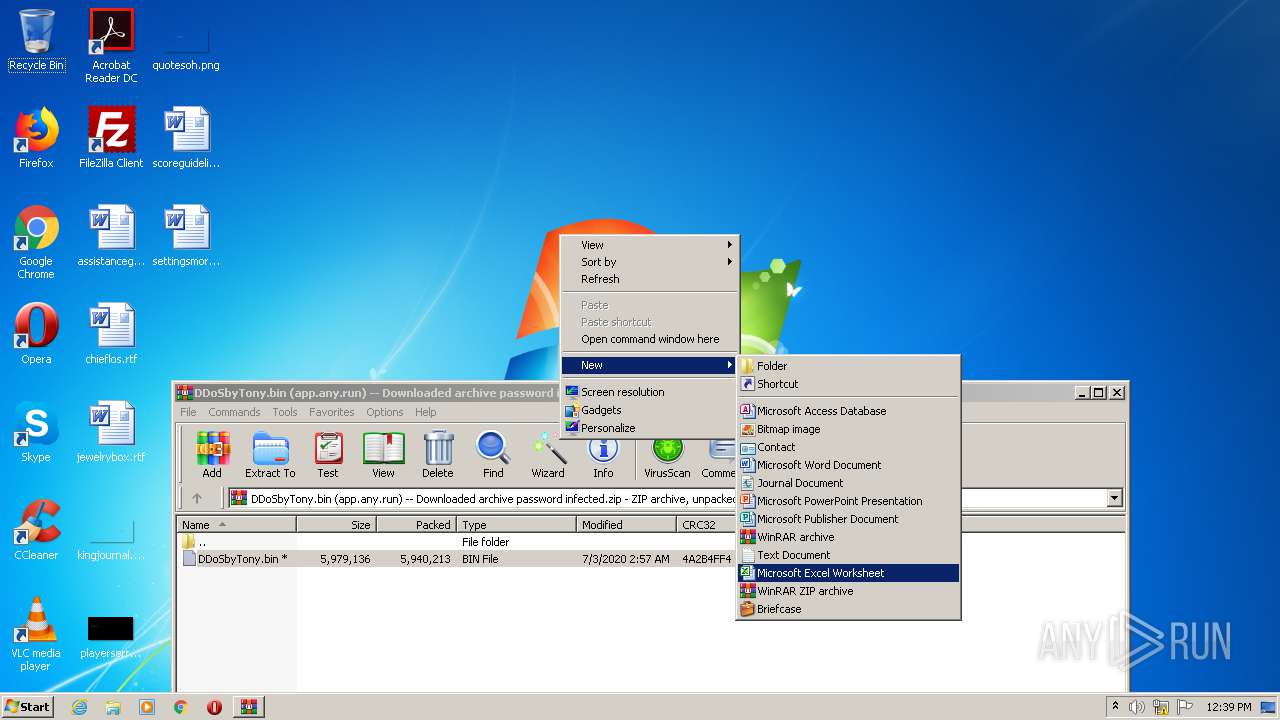
Task: Click the Find toolbar icon
Action: tap(493, 455)
